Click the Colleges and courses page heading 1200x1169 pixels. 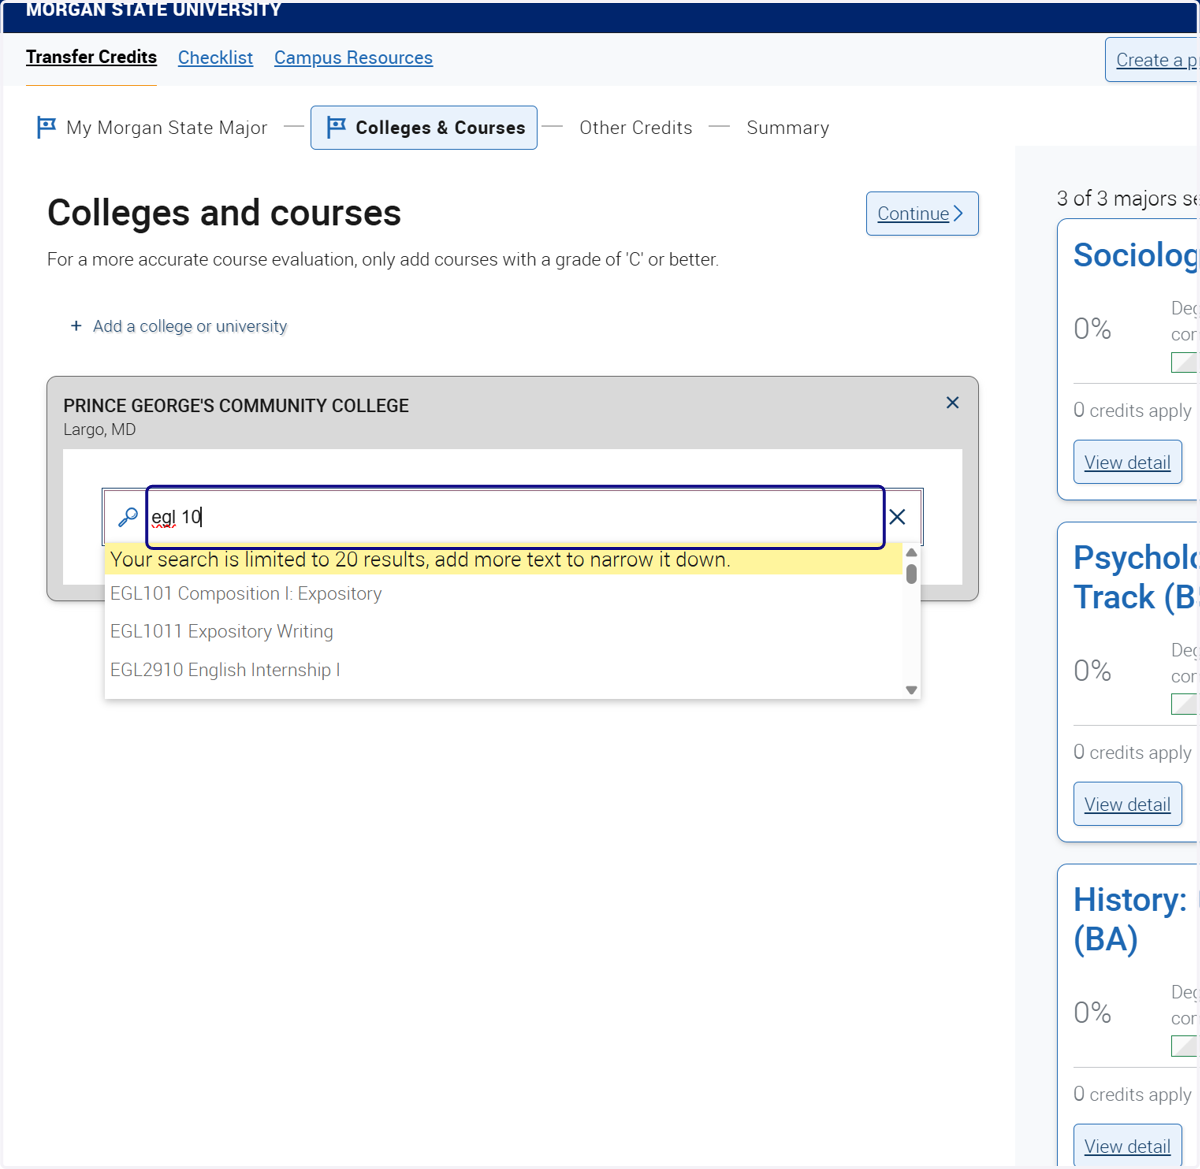click(x=224, y=213)
